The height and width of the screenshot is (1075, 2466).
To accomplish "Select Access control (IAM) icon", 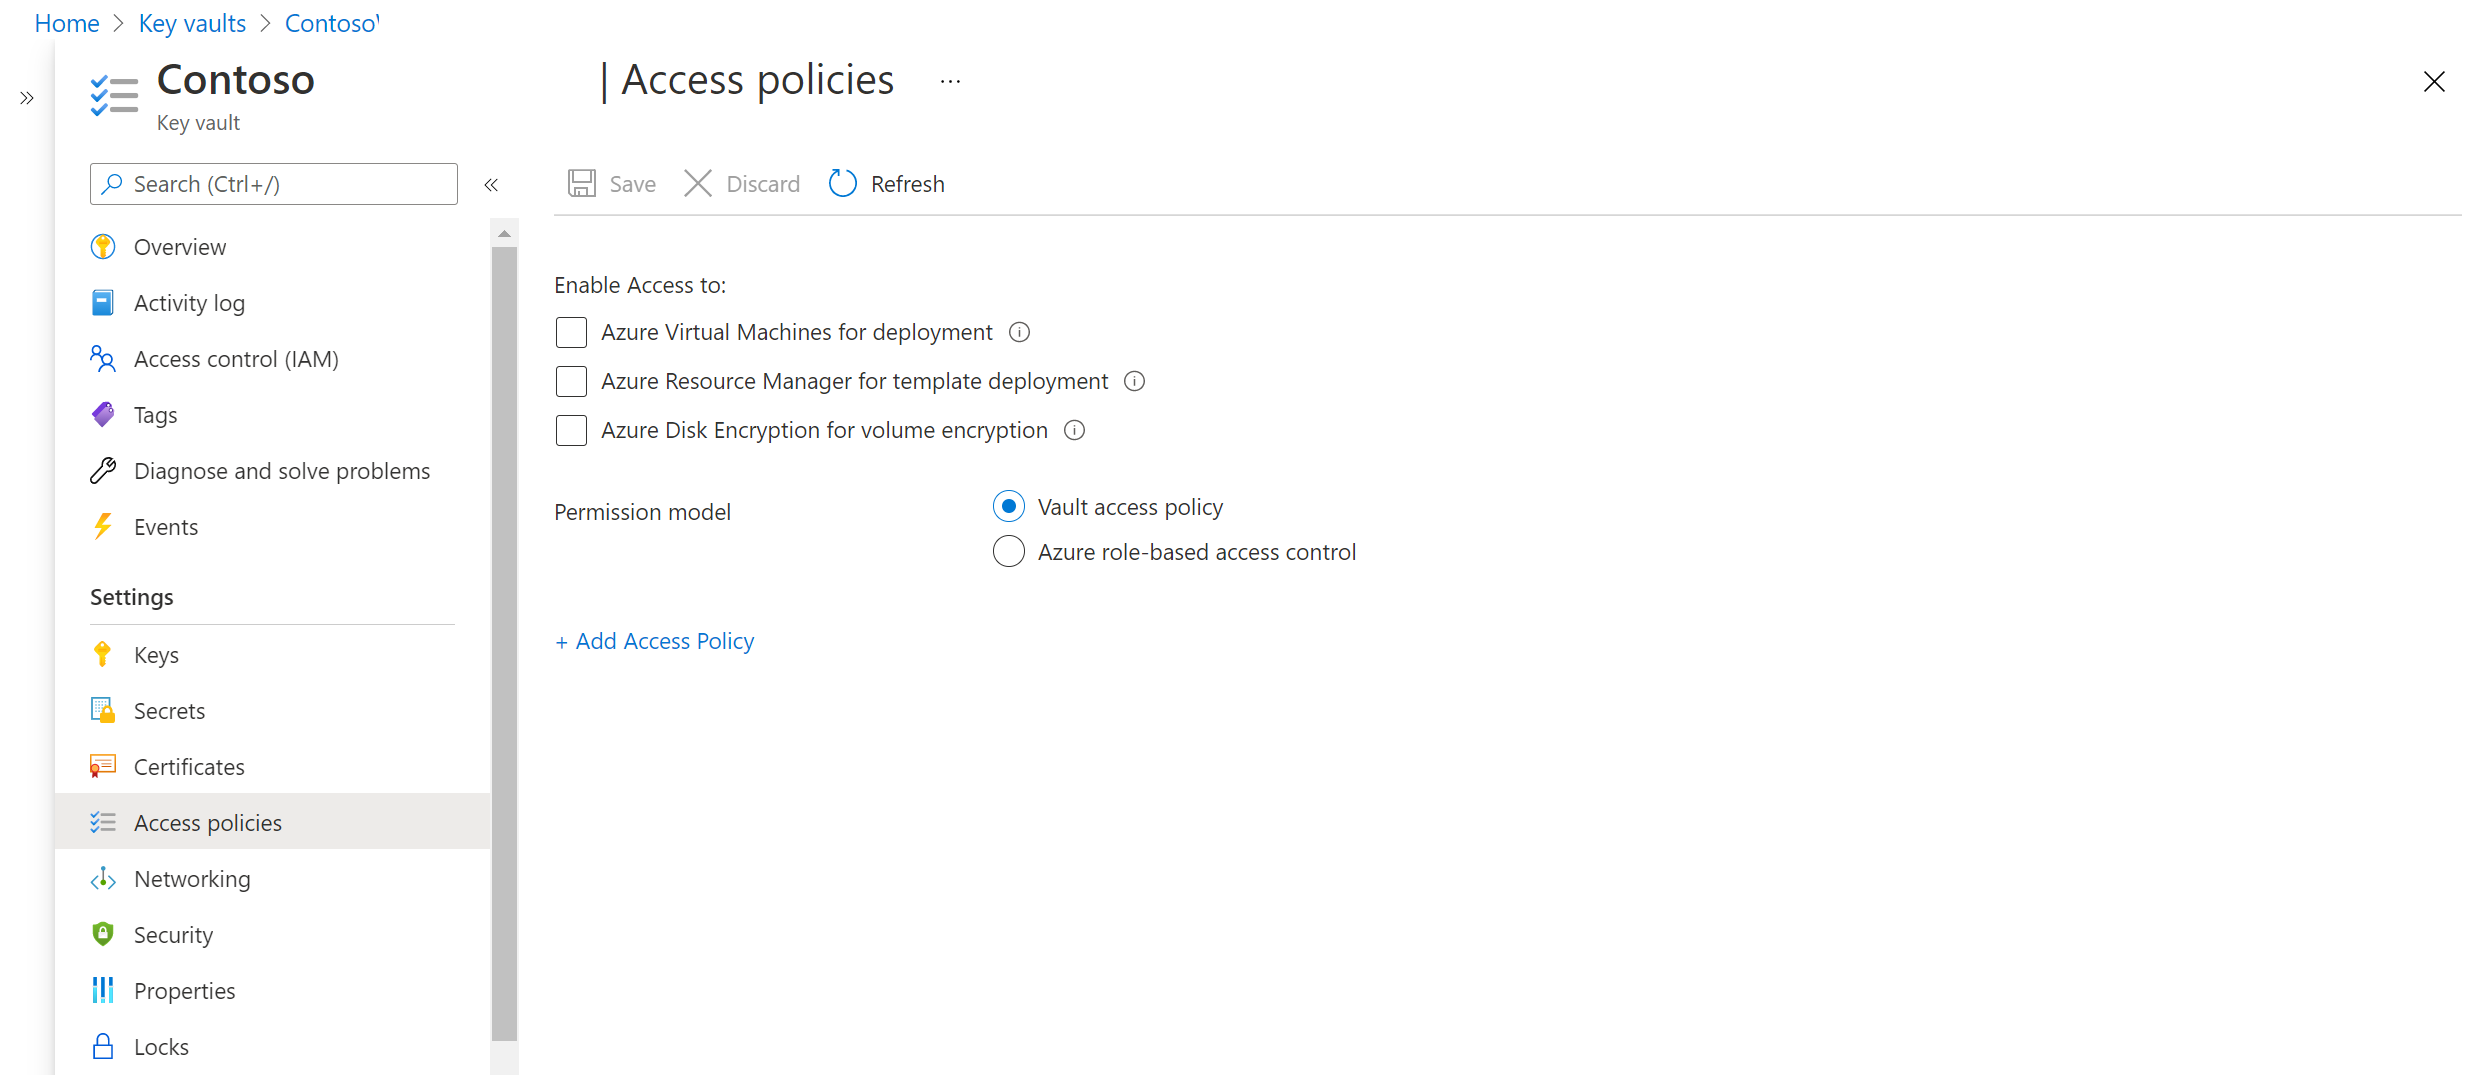I will [103, 358].
